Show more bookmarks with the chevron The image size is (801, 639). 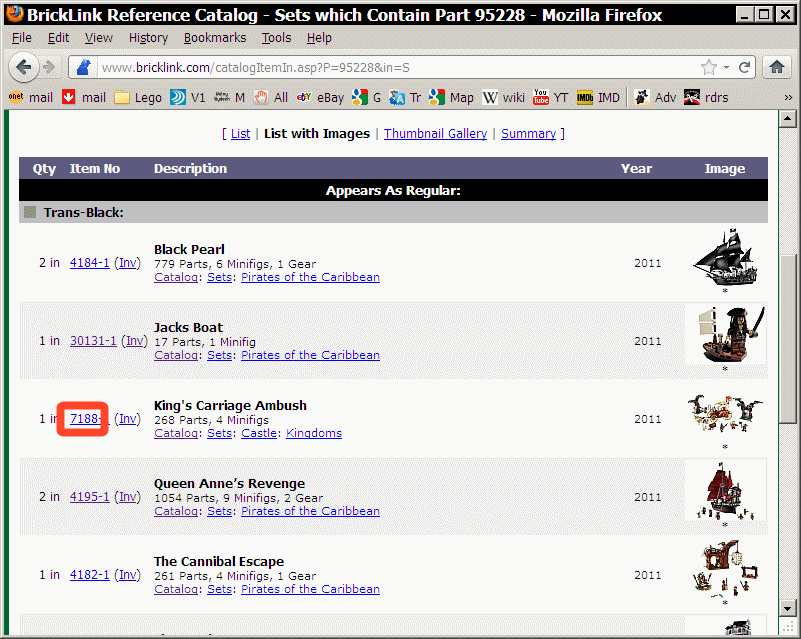[x=788, y=97]
